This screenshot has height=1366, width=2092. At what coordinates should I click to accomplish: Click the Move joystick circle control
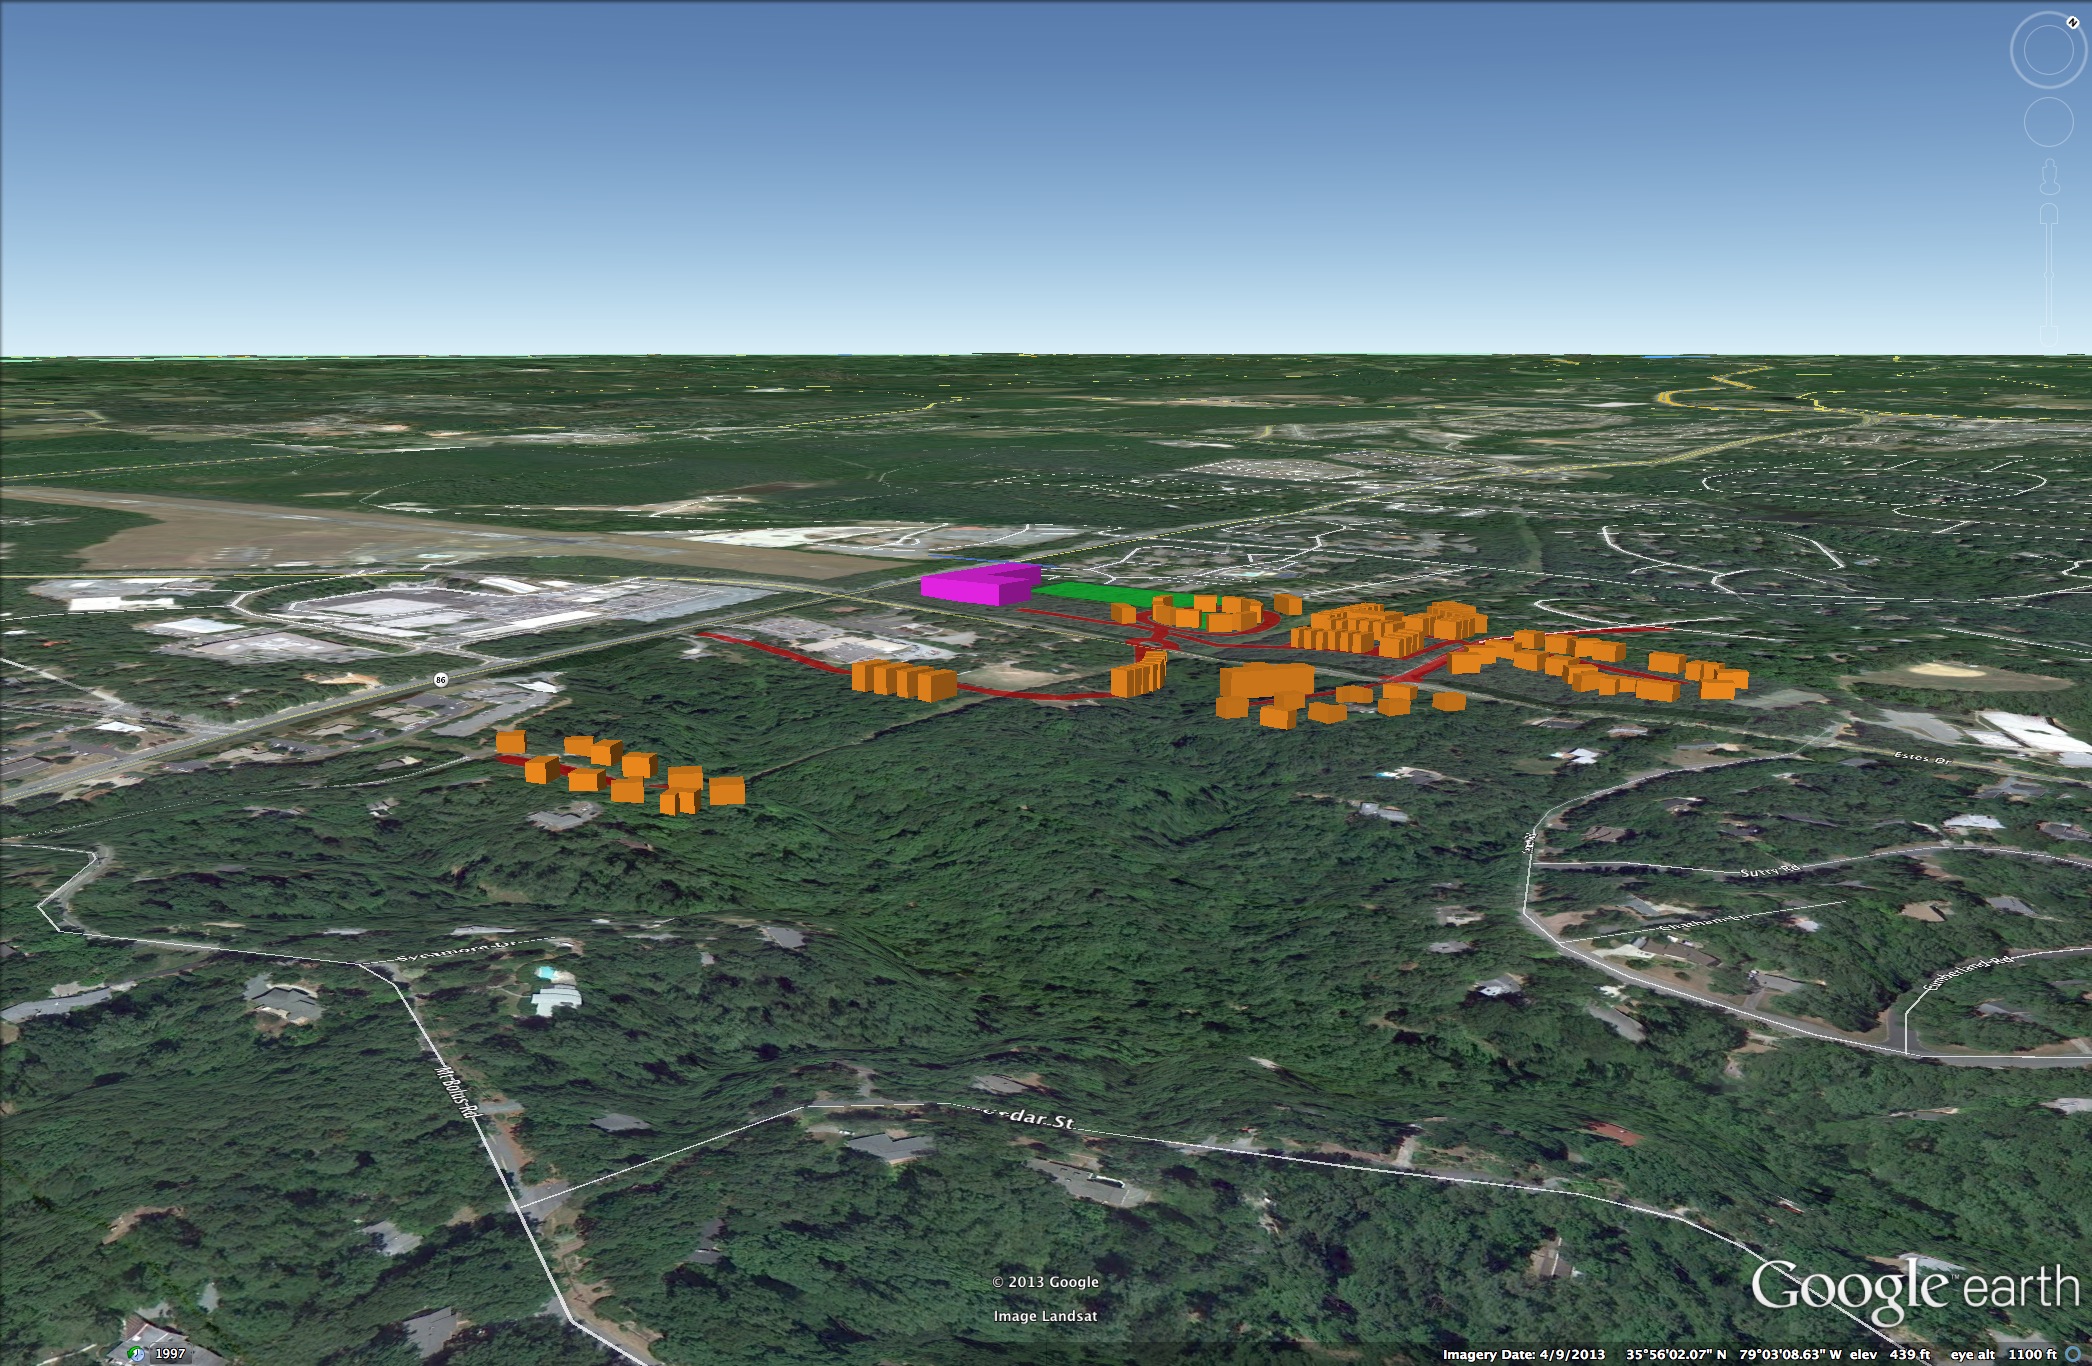(2048, 123)
